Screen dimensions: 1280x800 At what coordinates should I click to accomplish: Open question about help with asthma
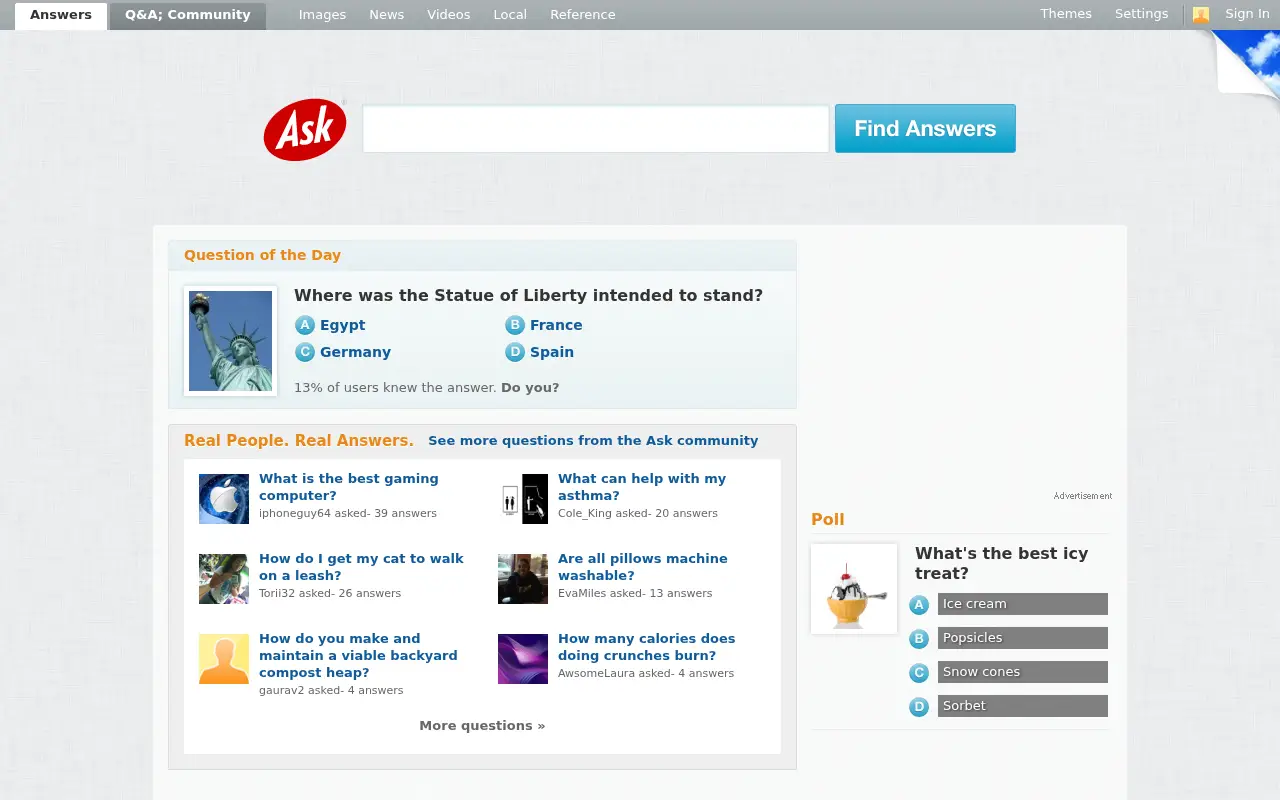click(642, 487)
